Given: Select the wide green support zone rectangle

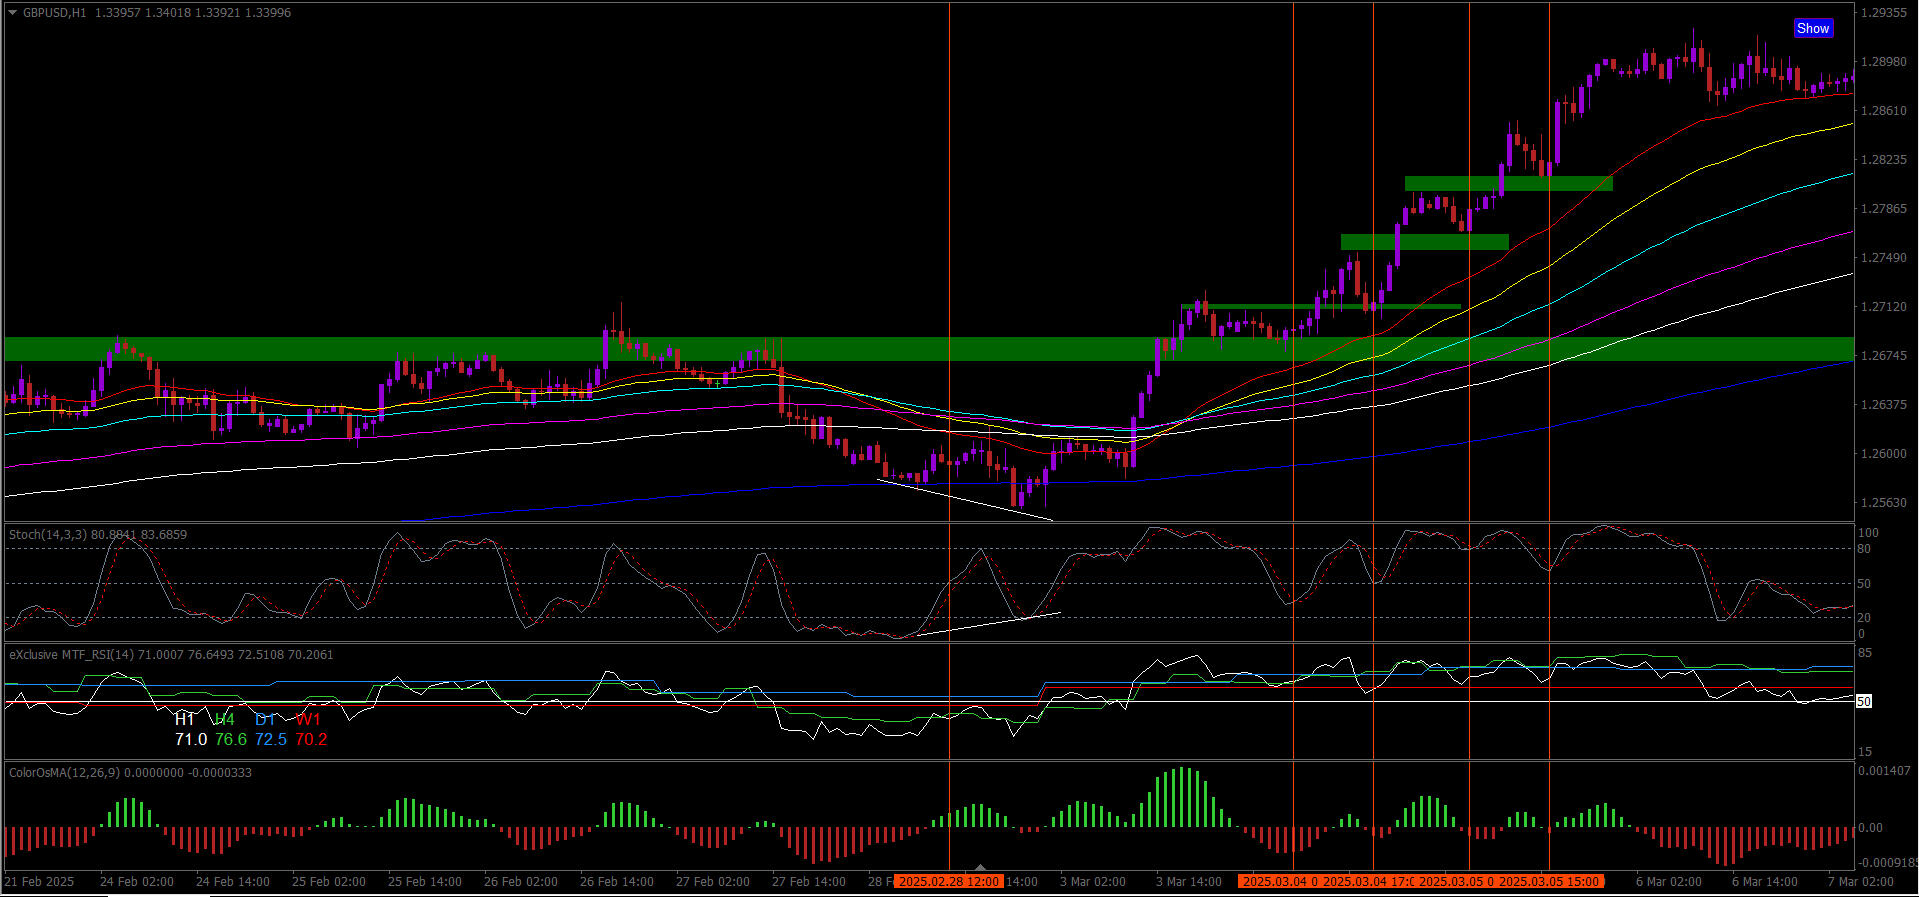Looking at the screenshot, I should [500, 349].
